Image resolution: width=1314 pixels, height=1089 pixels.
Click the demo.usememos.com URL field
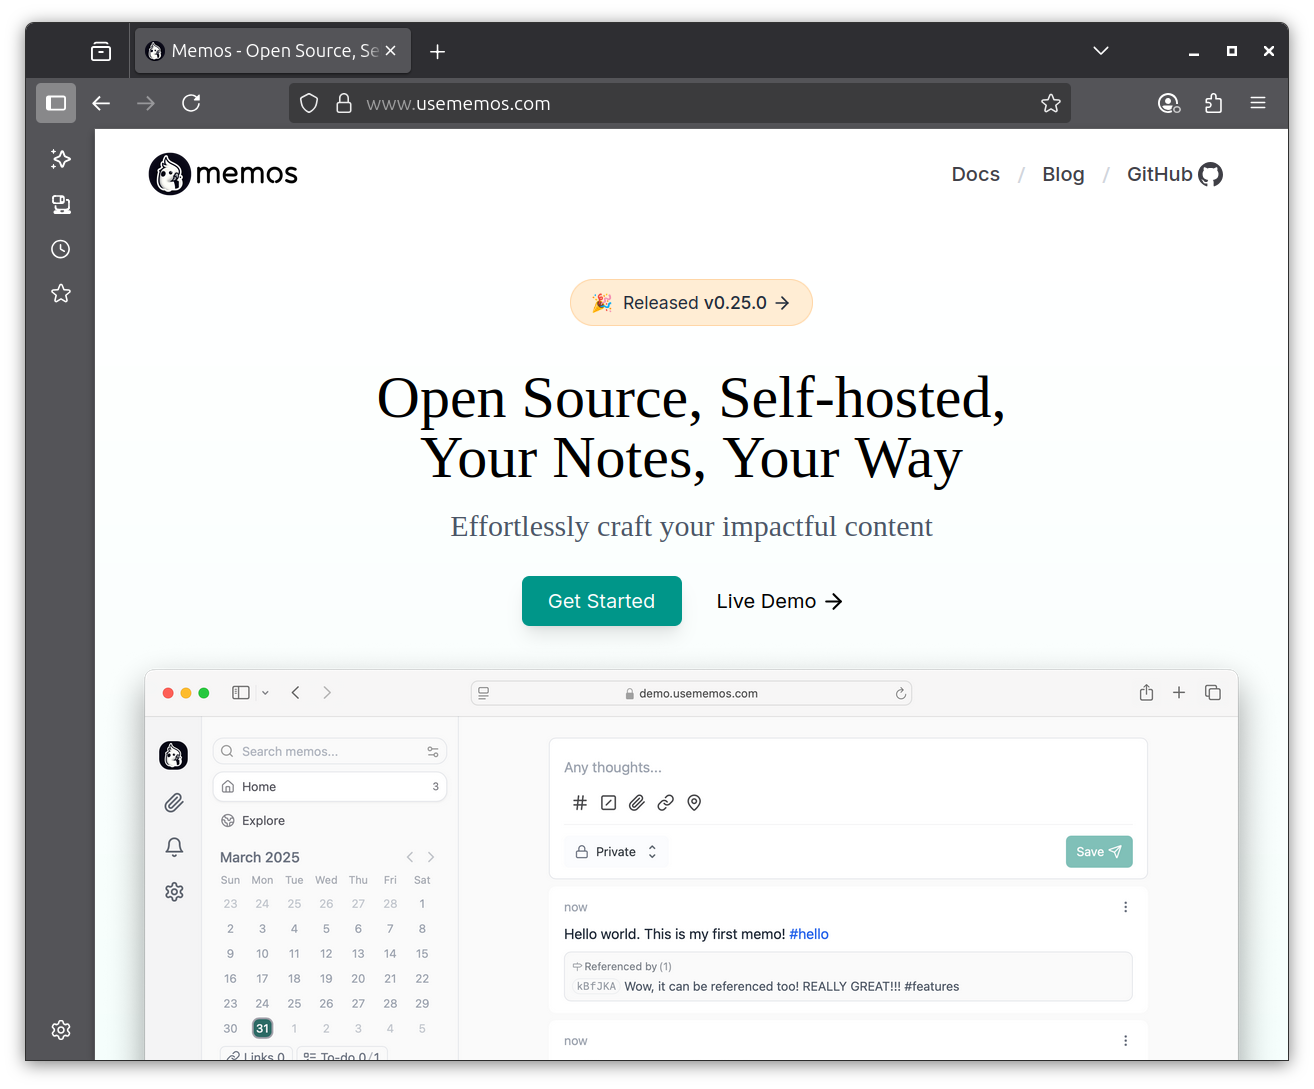coord(691,693)
